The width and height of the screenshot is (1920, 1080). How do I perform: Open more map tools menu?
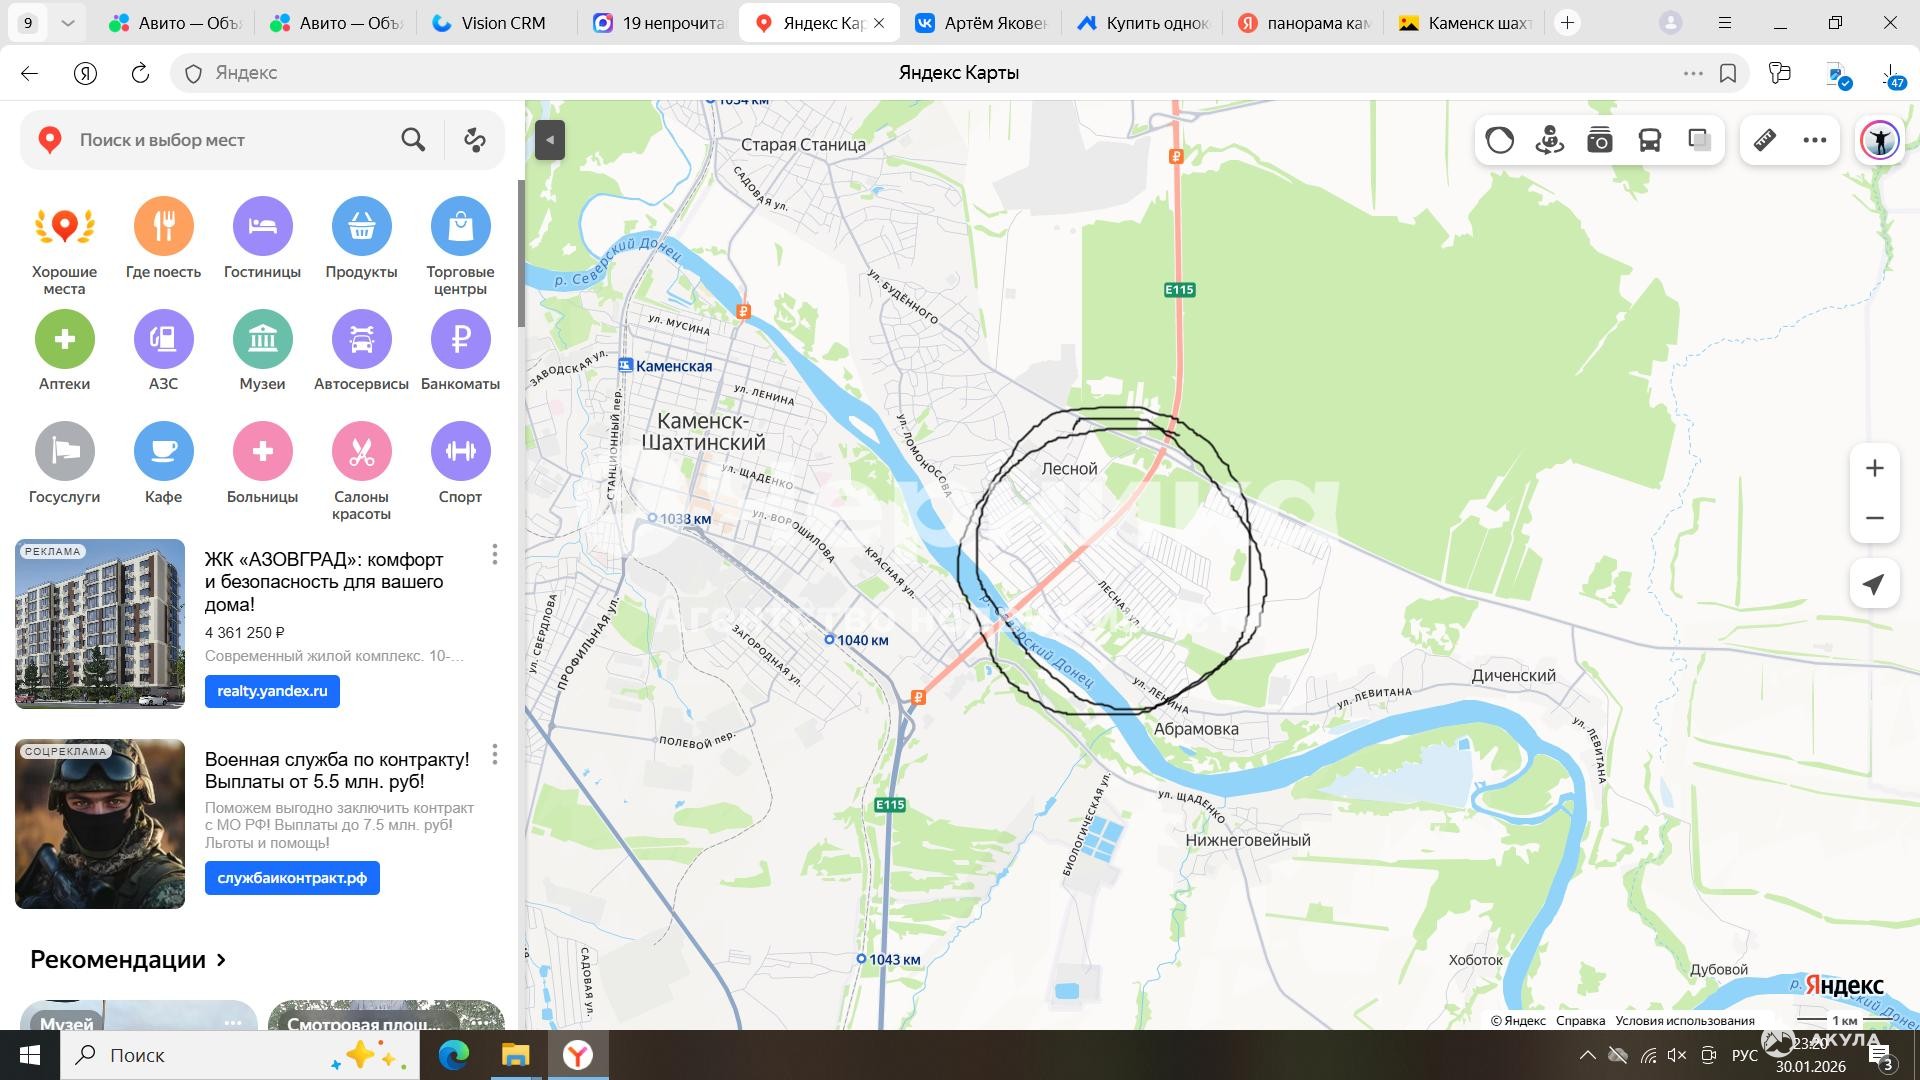tap(1814, 140)
